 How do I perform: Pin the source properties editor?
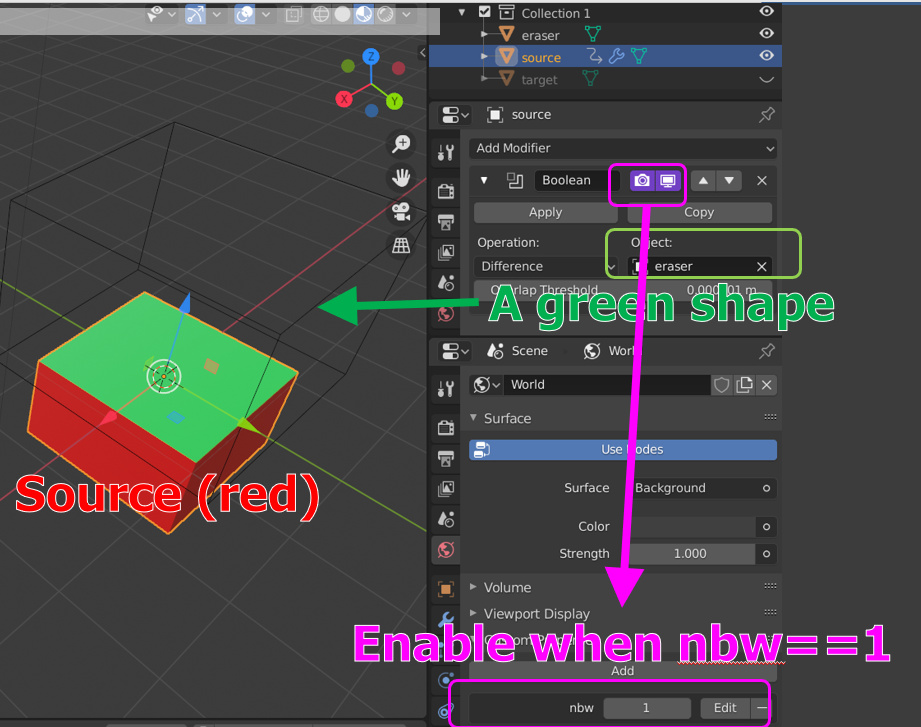click(x=767, y=115)
